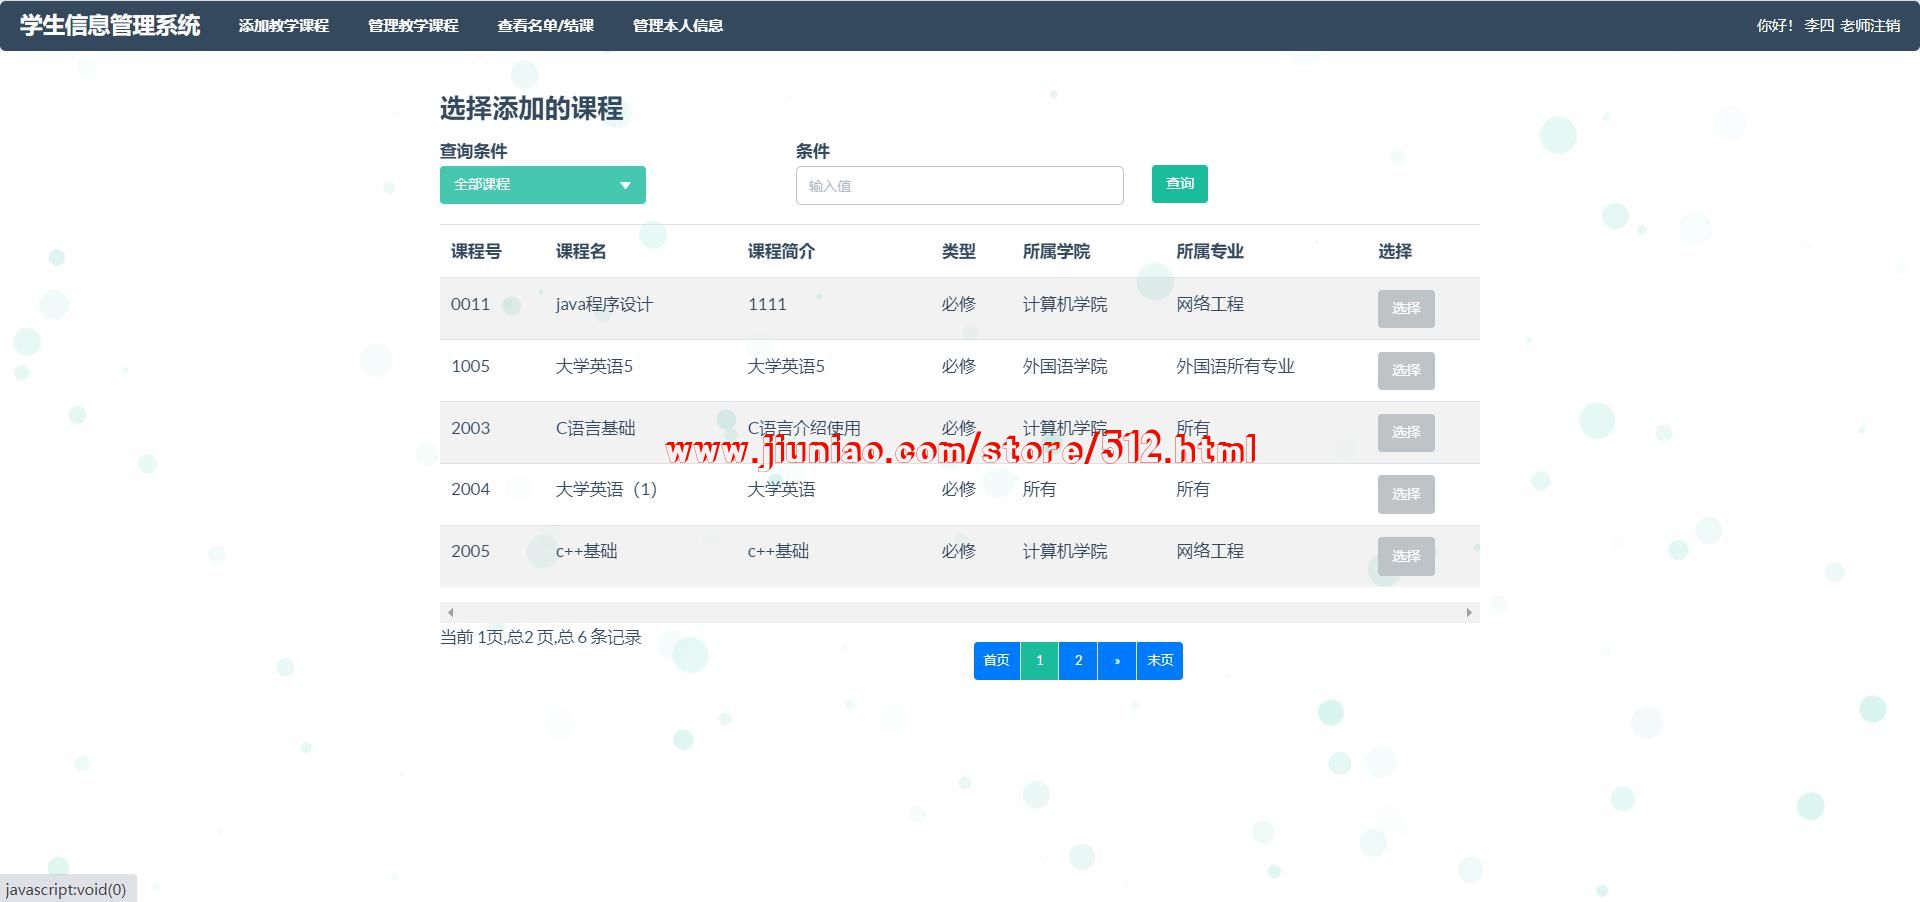1920x902 pixels.
Task: Click the 注销 logout link
Action: tap(1885, 26)
